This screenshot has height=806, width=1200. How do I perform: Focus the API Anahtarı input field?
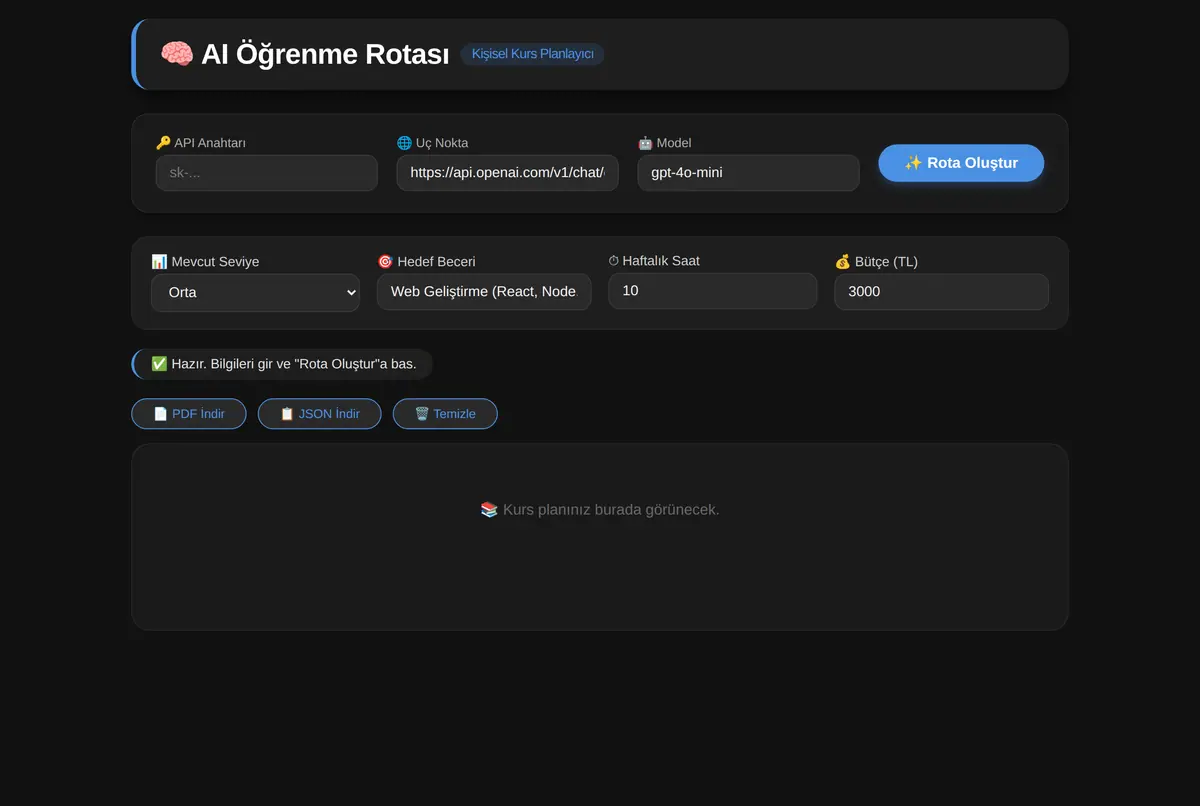[x=267, y=173]
